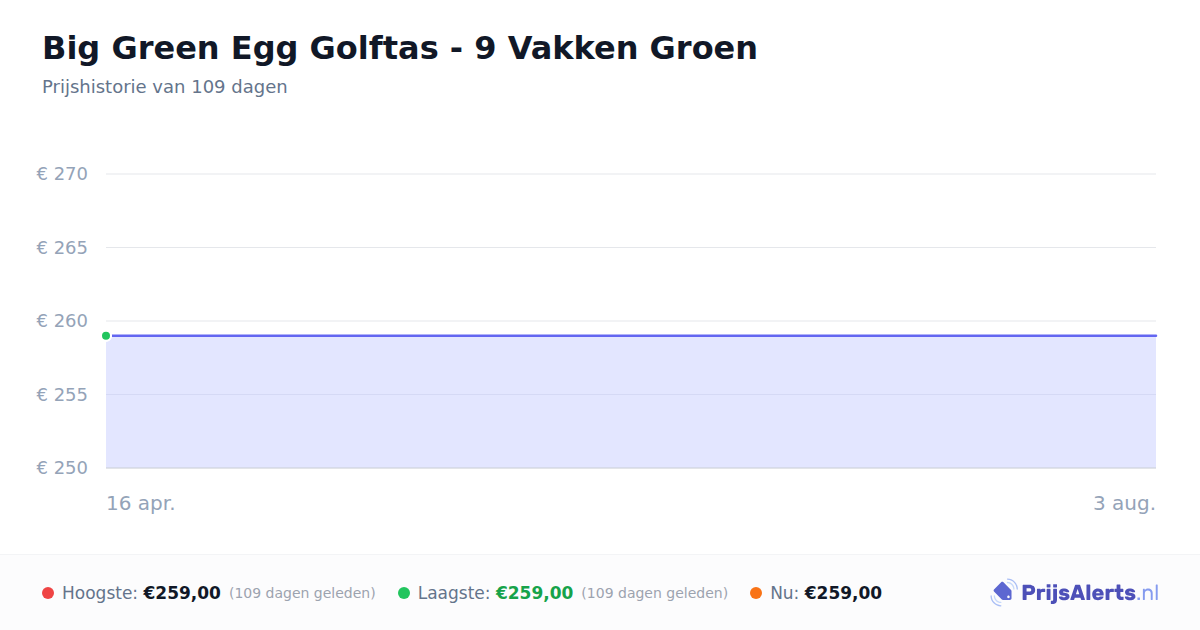1200x630 pixels.
Task: Select the green data point at chart start
Action: 106,336
